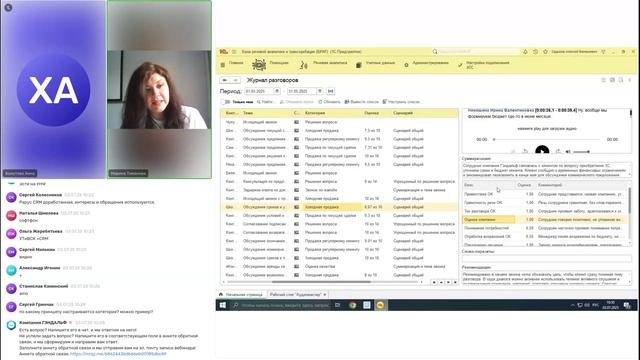This screenshot has width=640, height=360.
Task: Click Вывести список button
Action: (362, 102)
